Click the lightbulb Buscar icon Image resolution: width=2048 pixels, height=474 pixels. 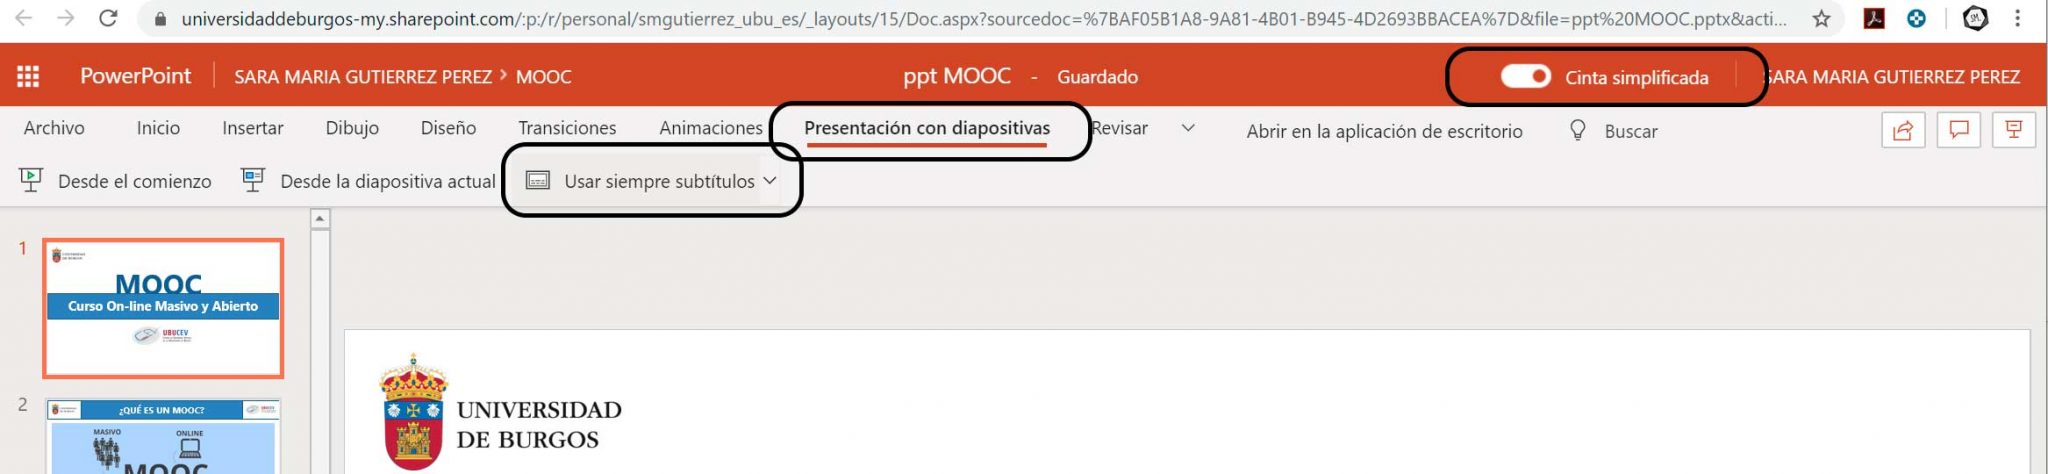[1578, 130]
